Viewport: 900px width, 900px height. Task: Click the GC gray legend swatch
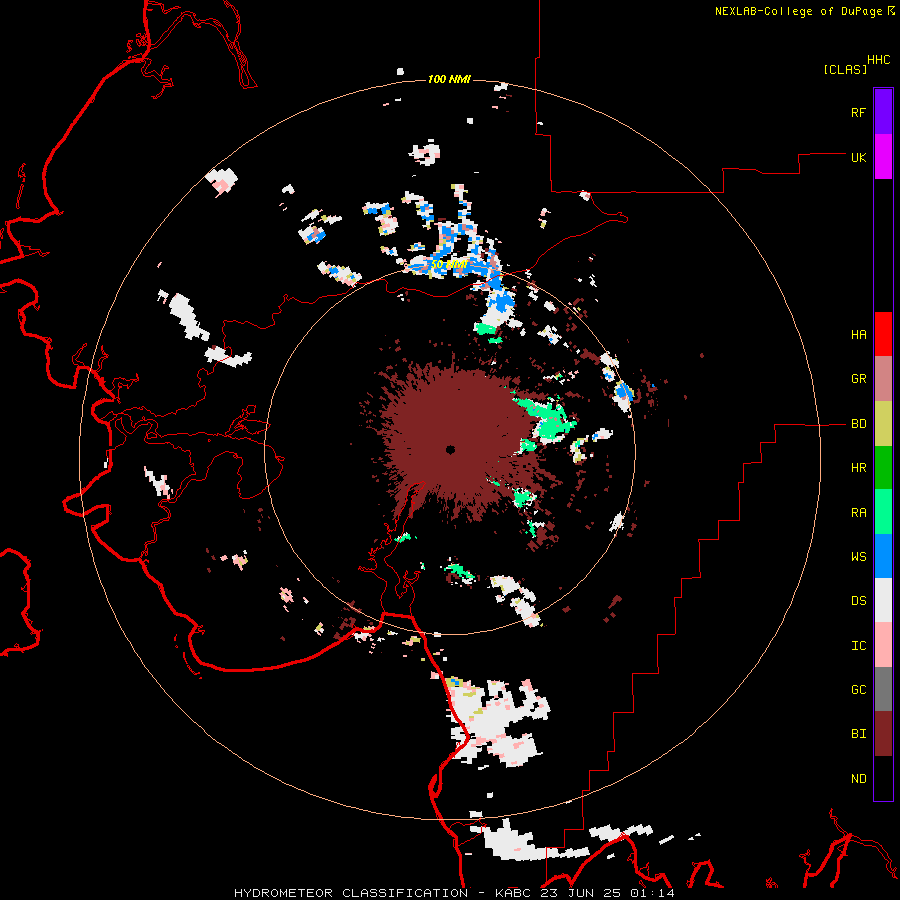[x=883, y=689]
